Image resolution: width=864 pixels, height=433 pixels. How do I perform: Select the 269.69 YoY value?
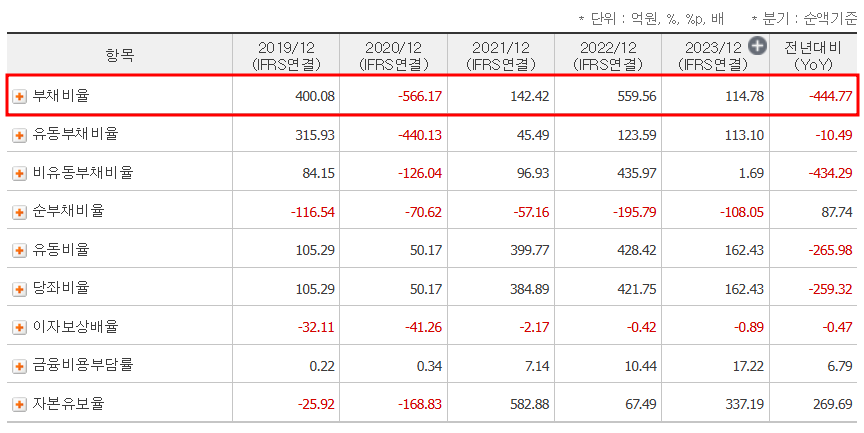(833, 405)
